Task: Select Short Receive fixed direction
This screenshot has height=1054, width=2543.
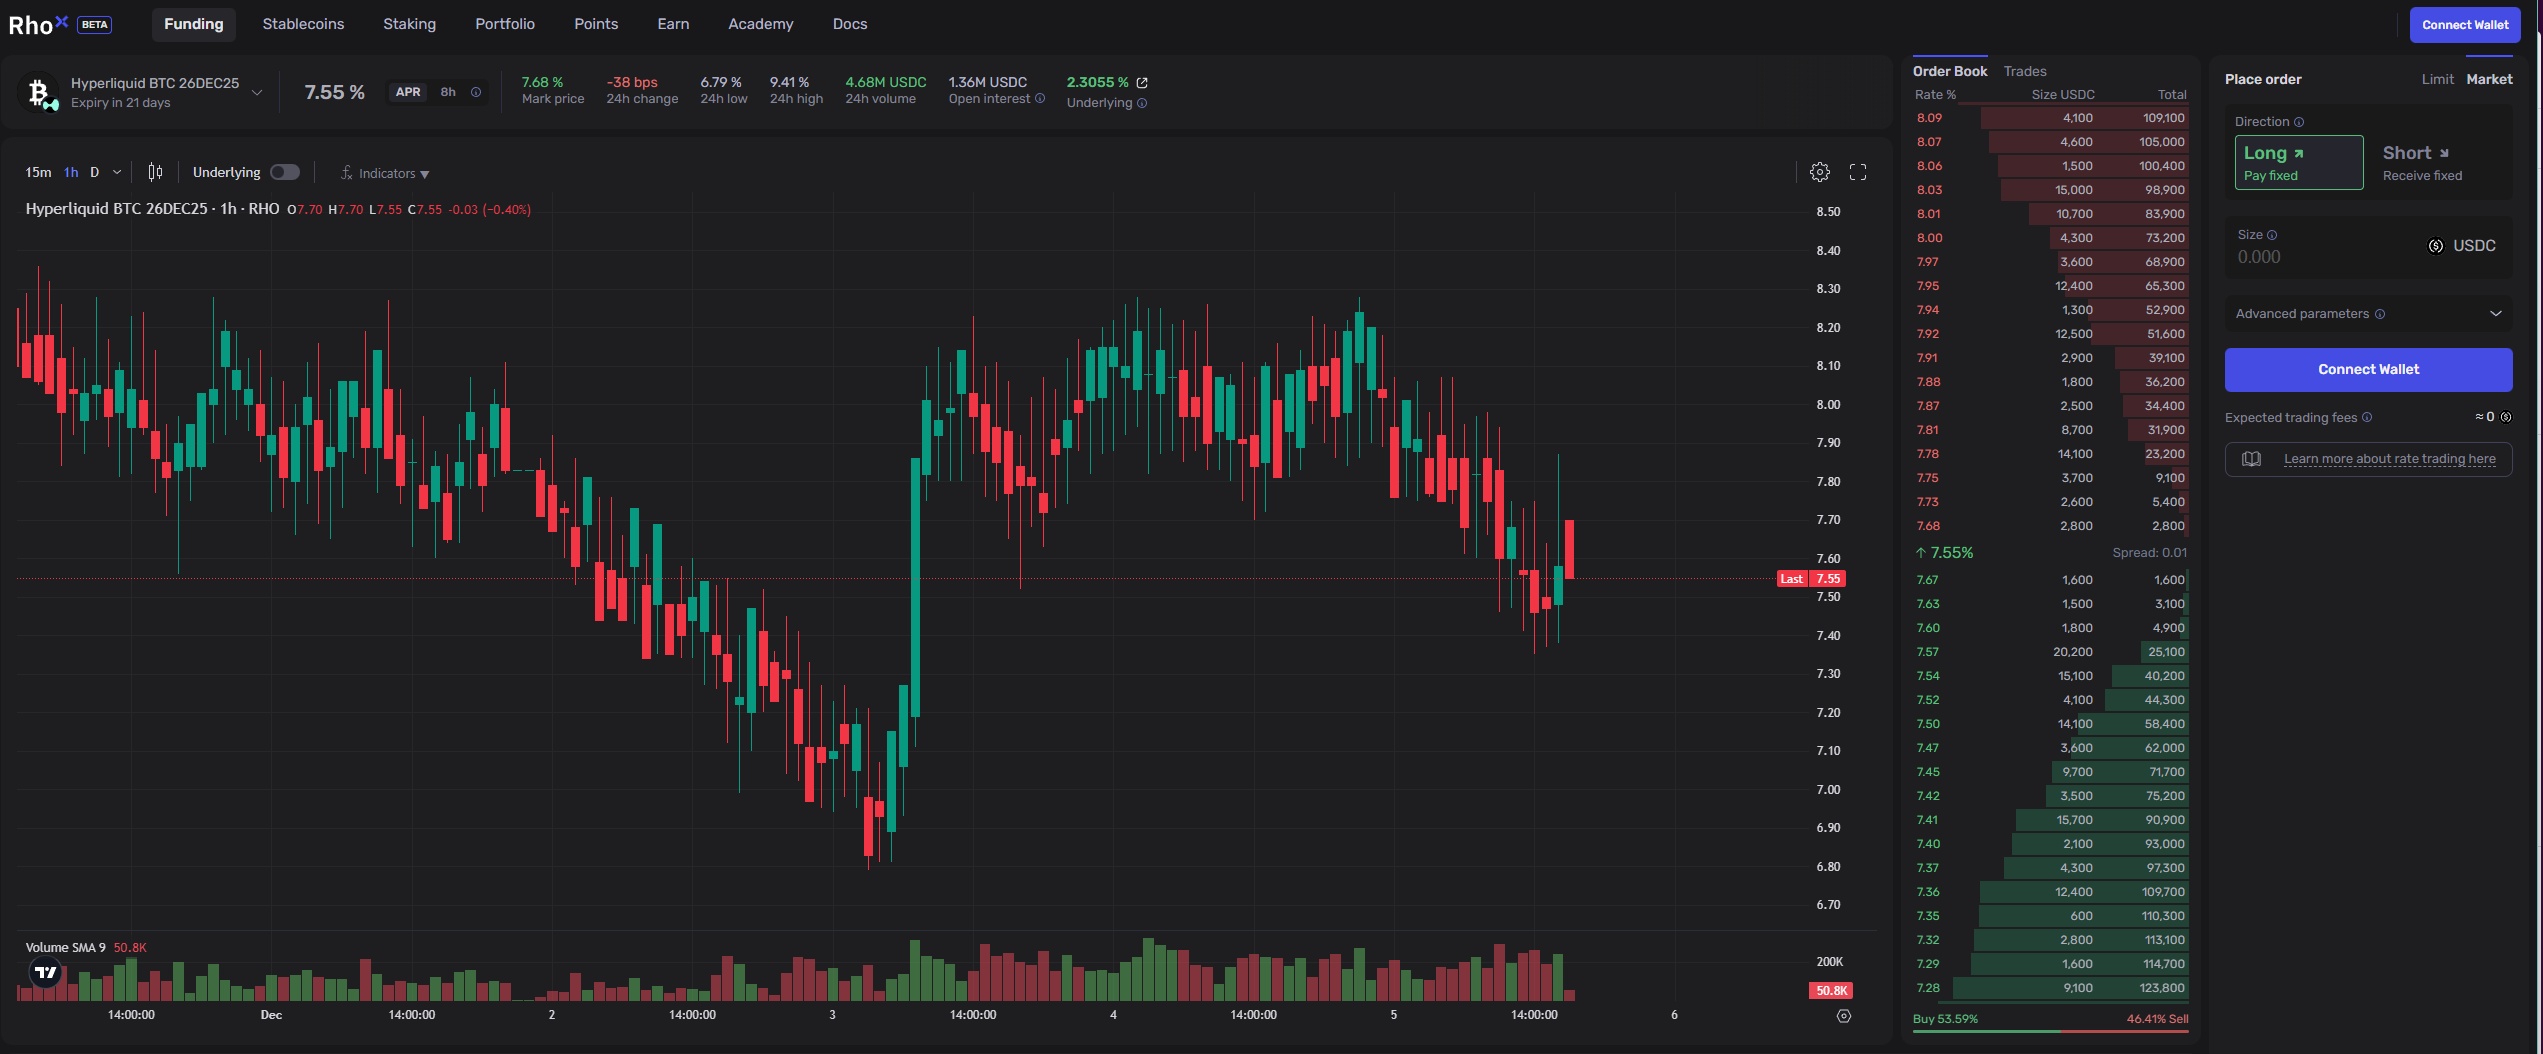Action: coord(2440,162)
